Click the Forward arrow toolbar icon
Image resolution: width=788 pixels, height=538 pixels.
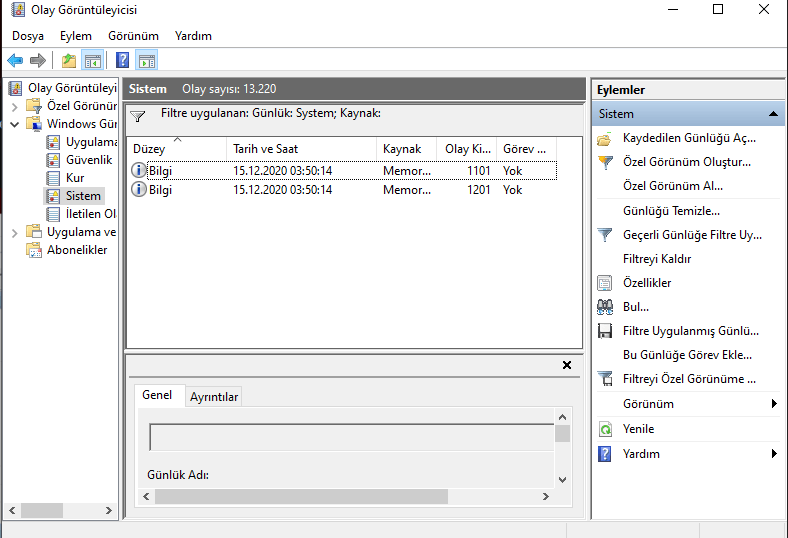point(38,61)
